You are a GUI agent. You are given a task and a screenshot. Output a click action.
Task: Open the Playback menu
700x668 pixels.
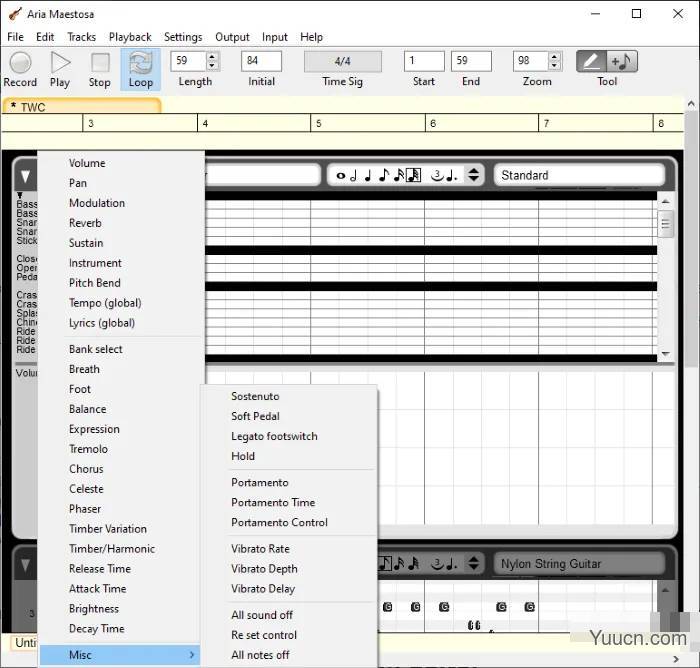(130, 37)
